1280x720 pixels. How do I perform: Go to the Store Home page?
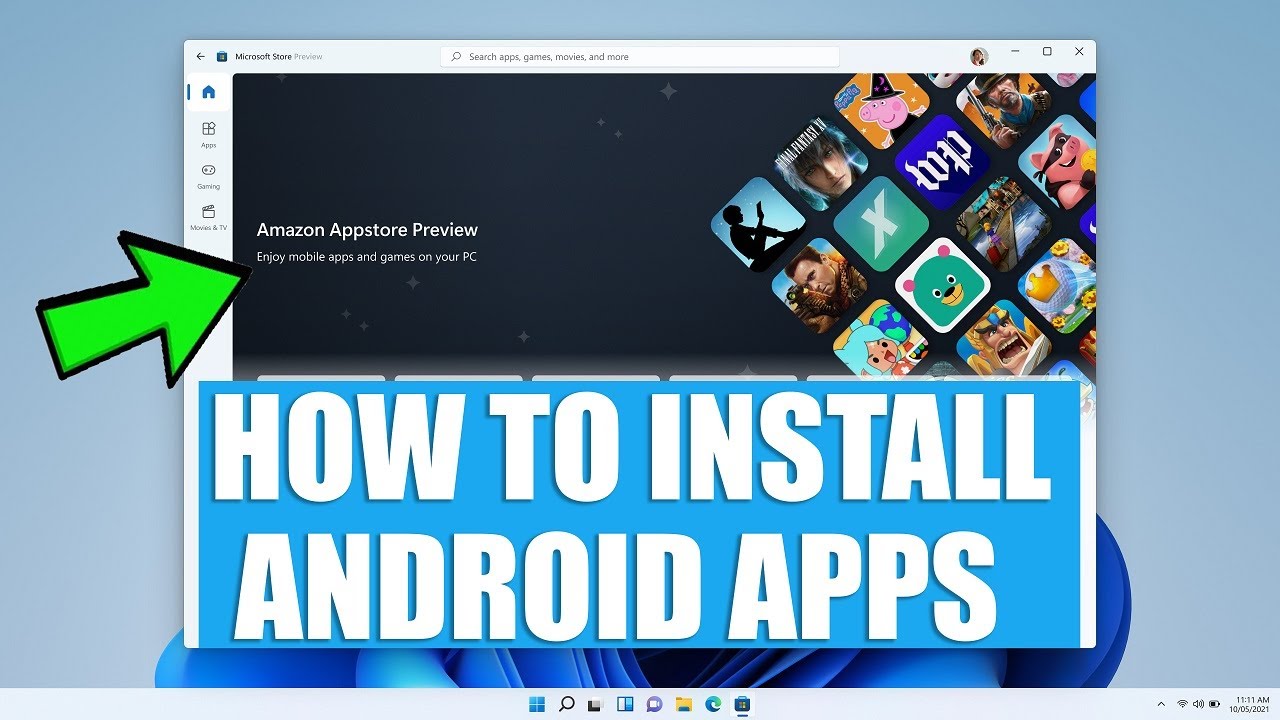pos(208,92)
